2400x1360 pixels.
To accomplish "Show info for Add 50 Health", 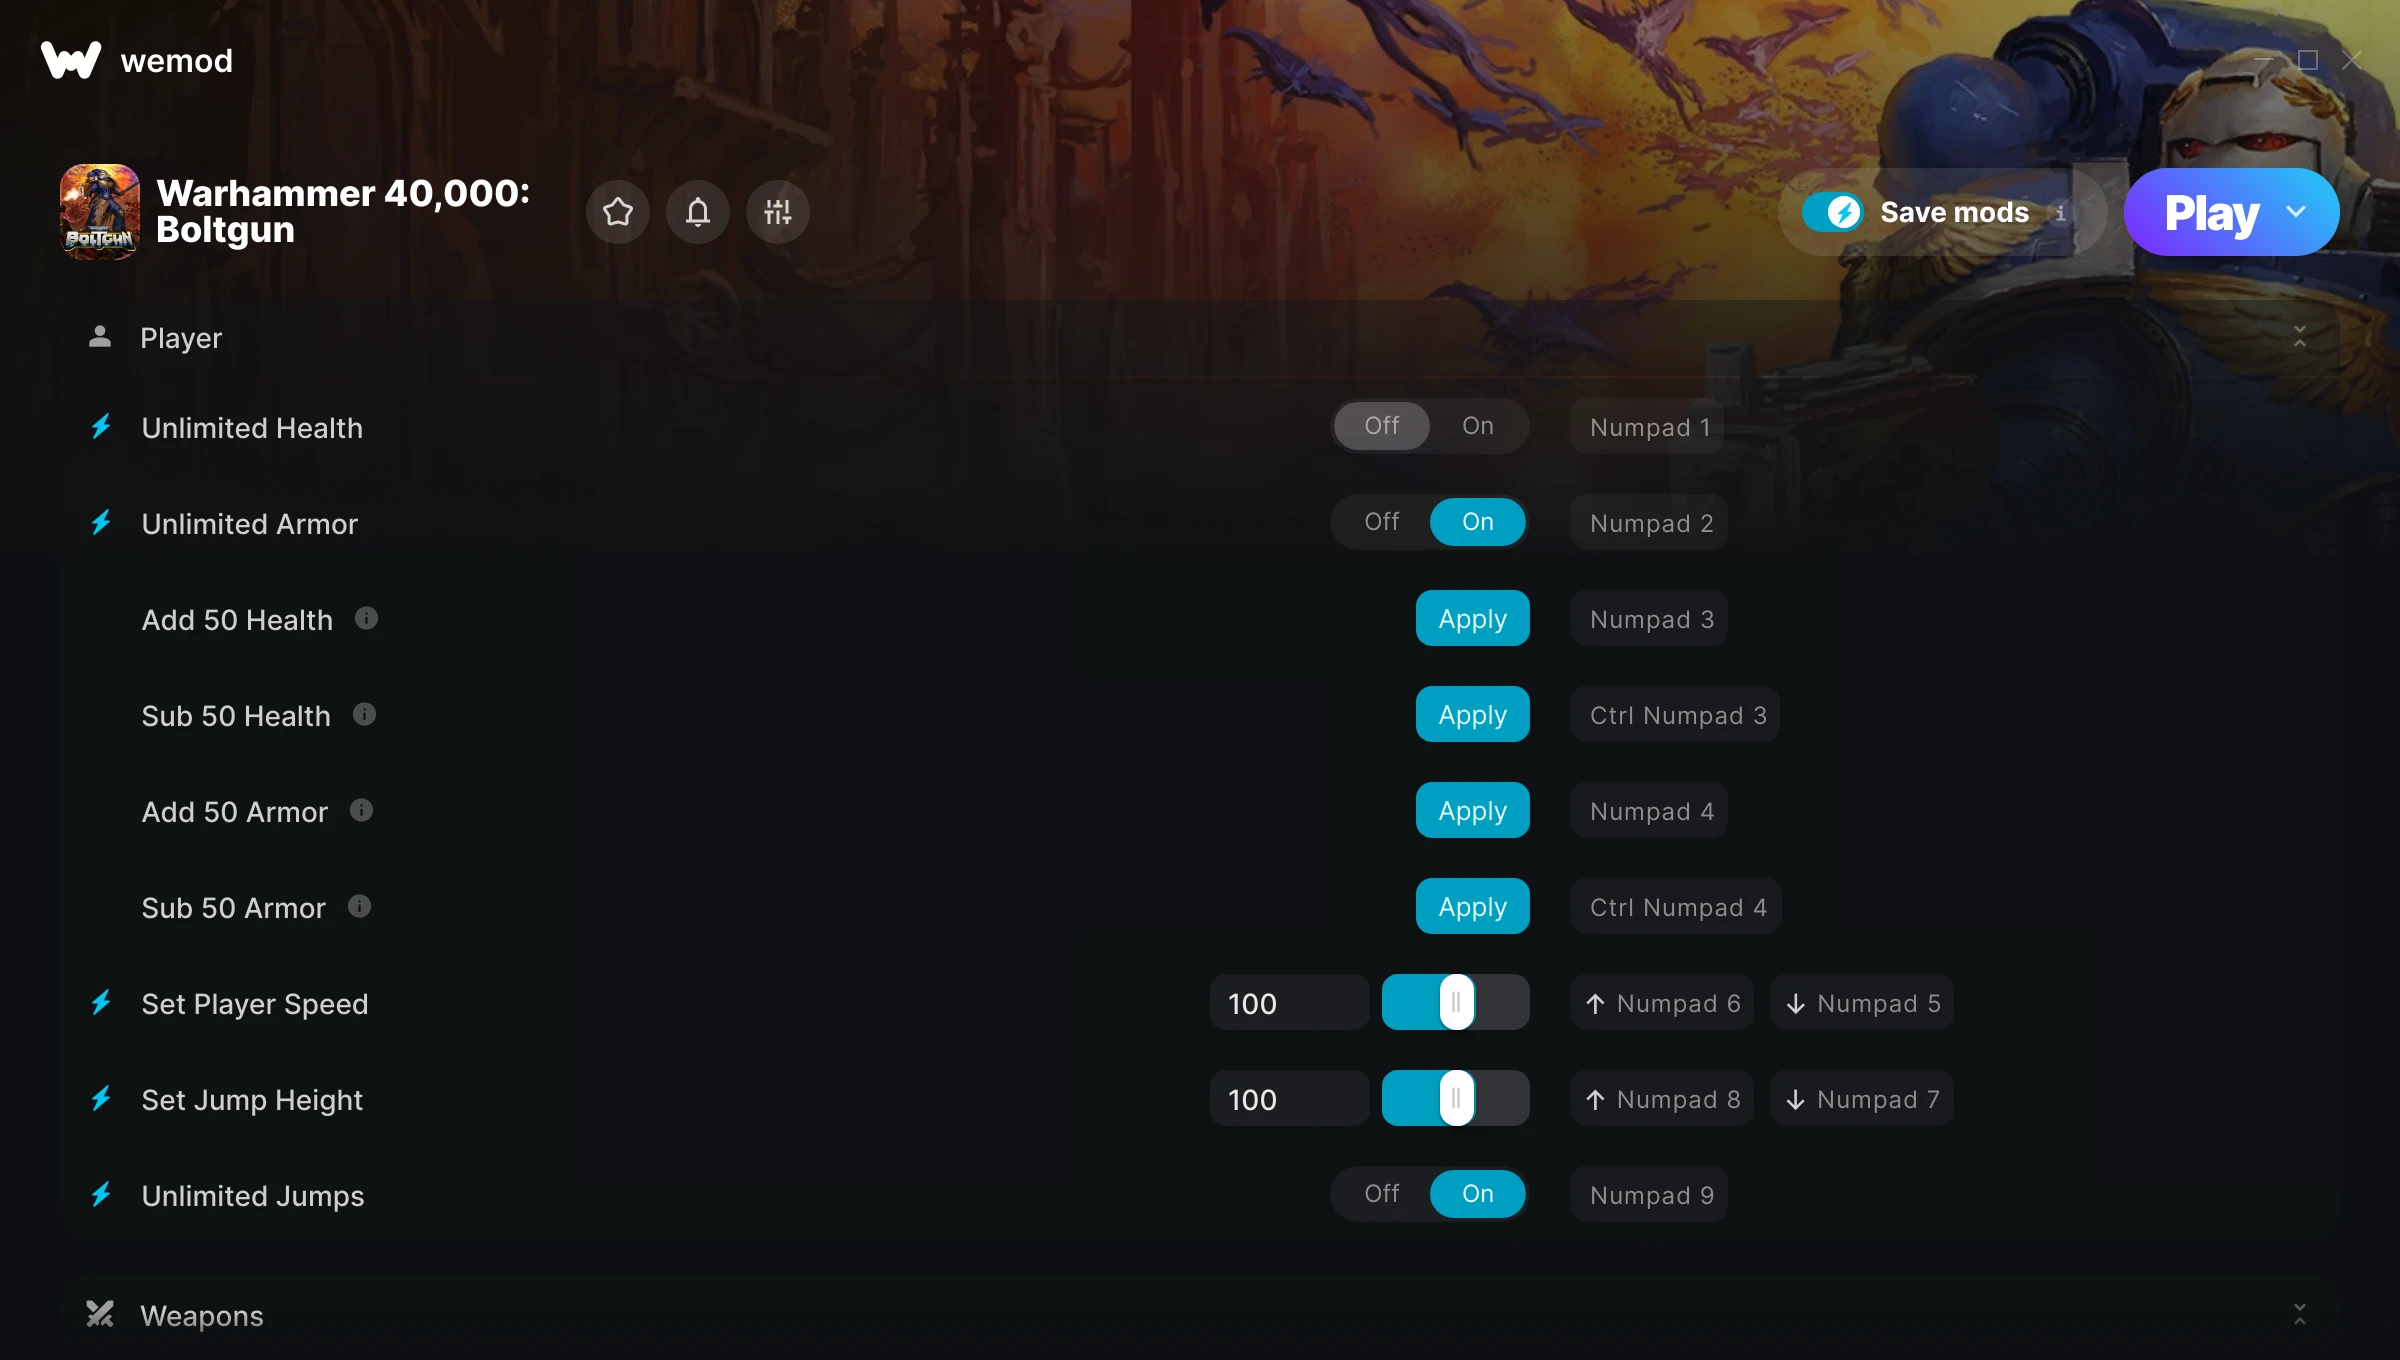I will (367, 618).
